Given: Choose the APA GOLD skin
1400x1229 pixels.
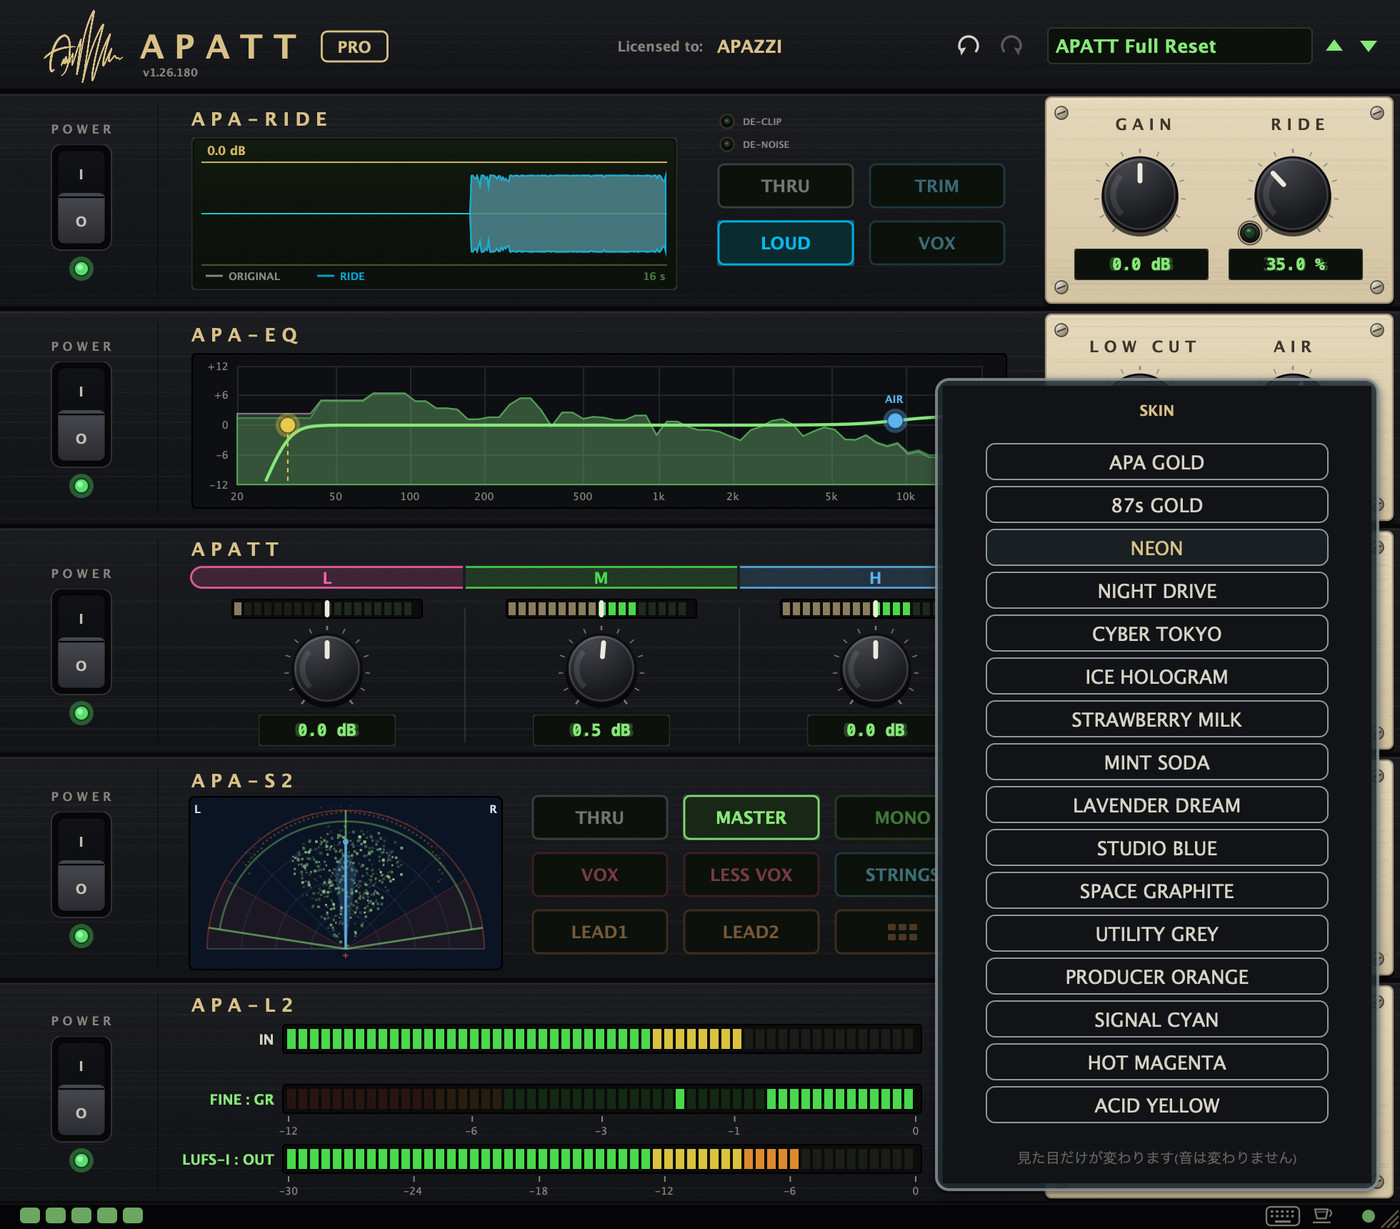Looking at the screenshot, I should click(1157, 462).
